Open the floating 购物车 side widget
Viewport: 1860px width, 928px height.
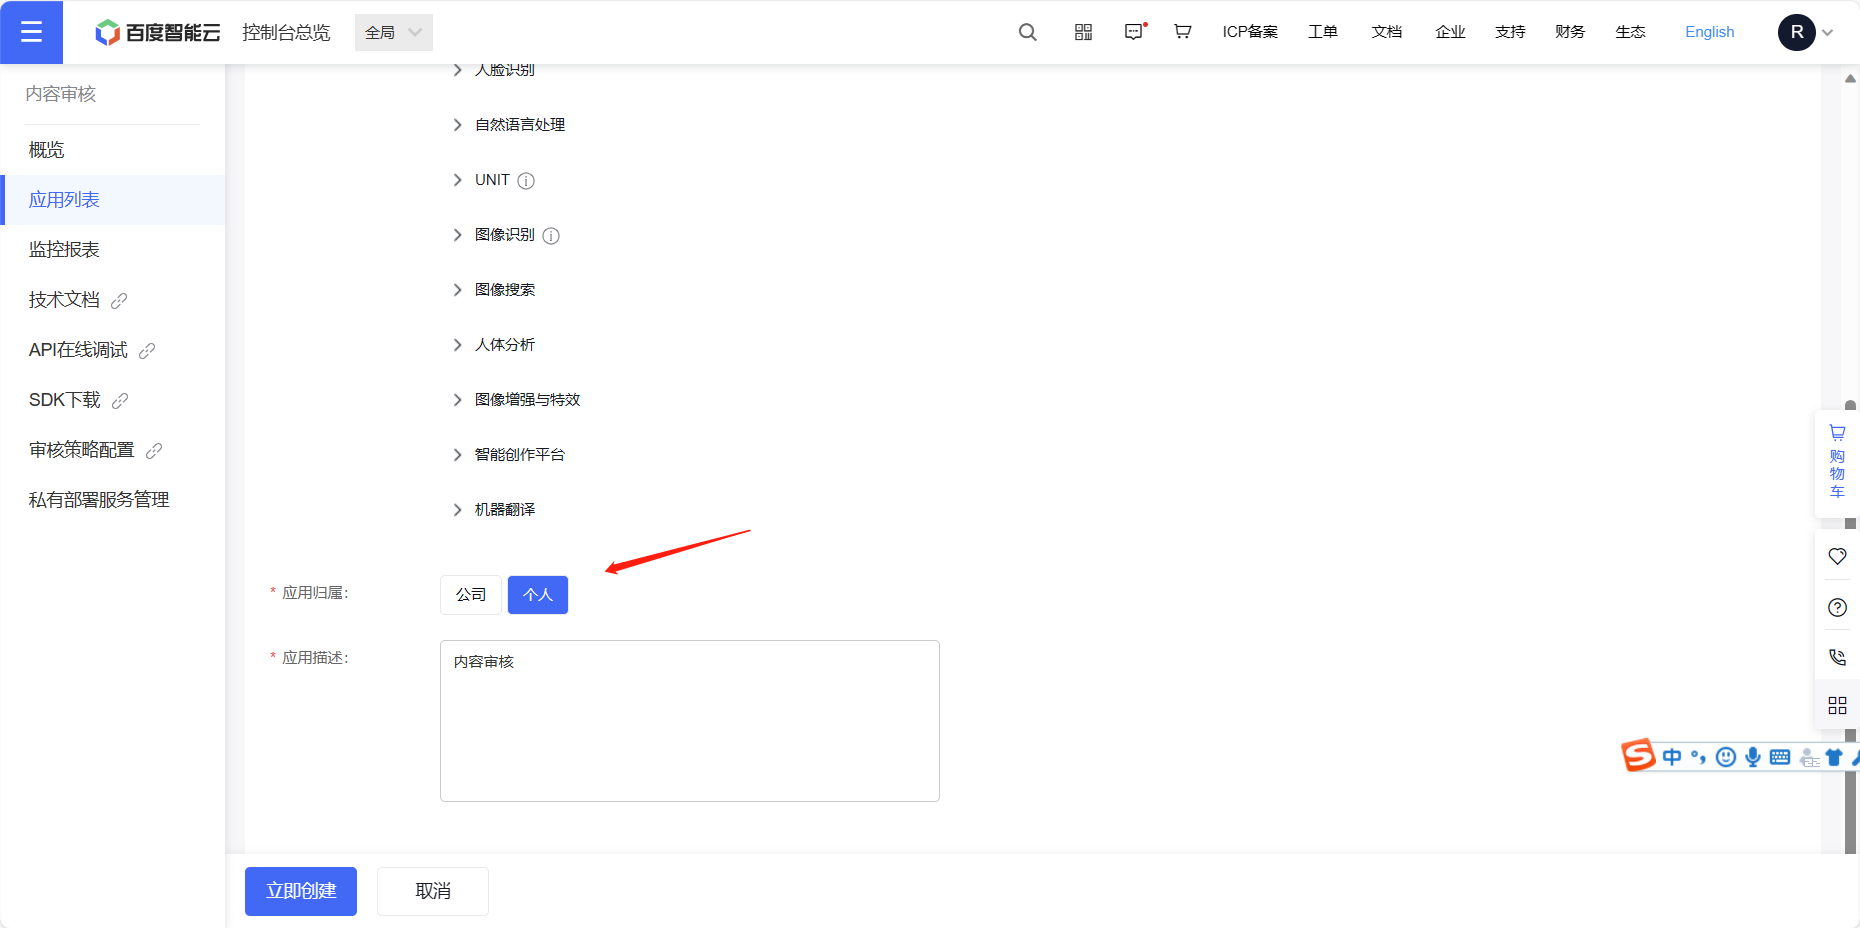coord(1837,462)
